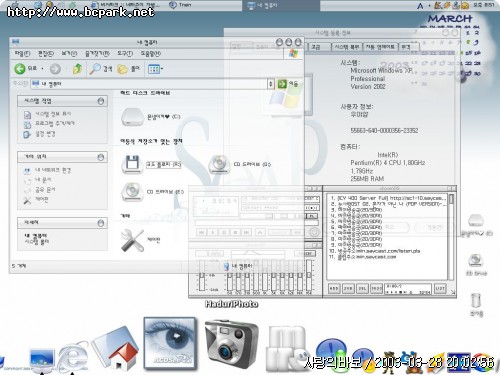Open the 편집(E) menu
Viewport: 500px width, 375px height.
pyautogui.click(x=46, y=53)
